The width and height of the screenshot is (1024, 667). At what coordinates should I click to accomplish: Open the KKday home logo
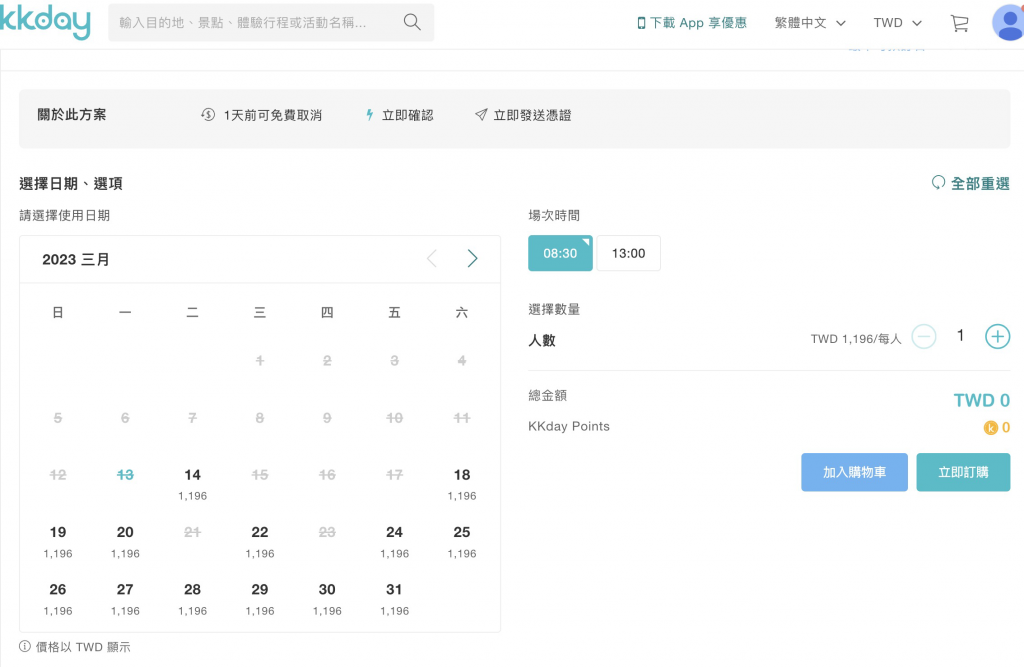pos(44,22)
